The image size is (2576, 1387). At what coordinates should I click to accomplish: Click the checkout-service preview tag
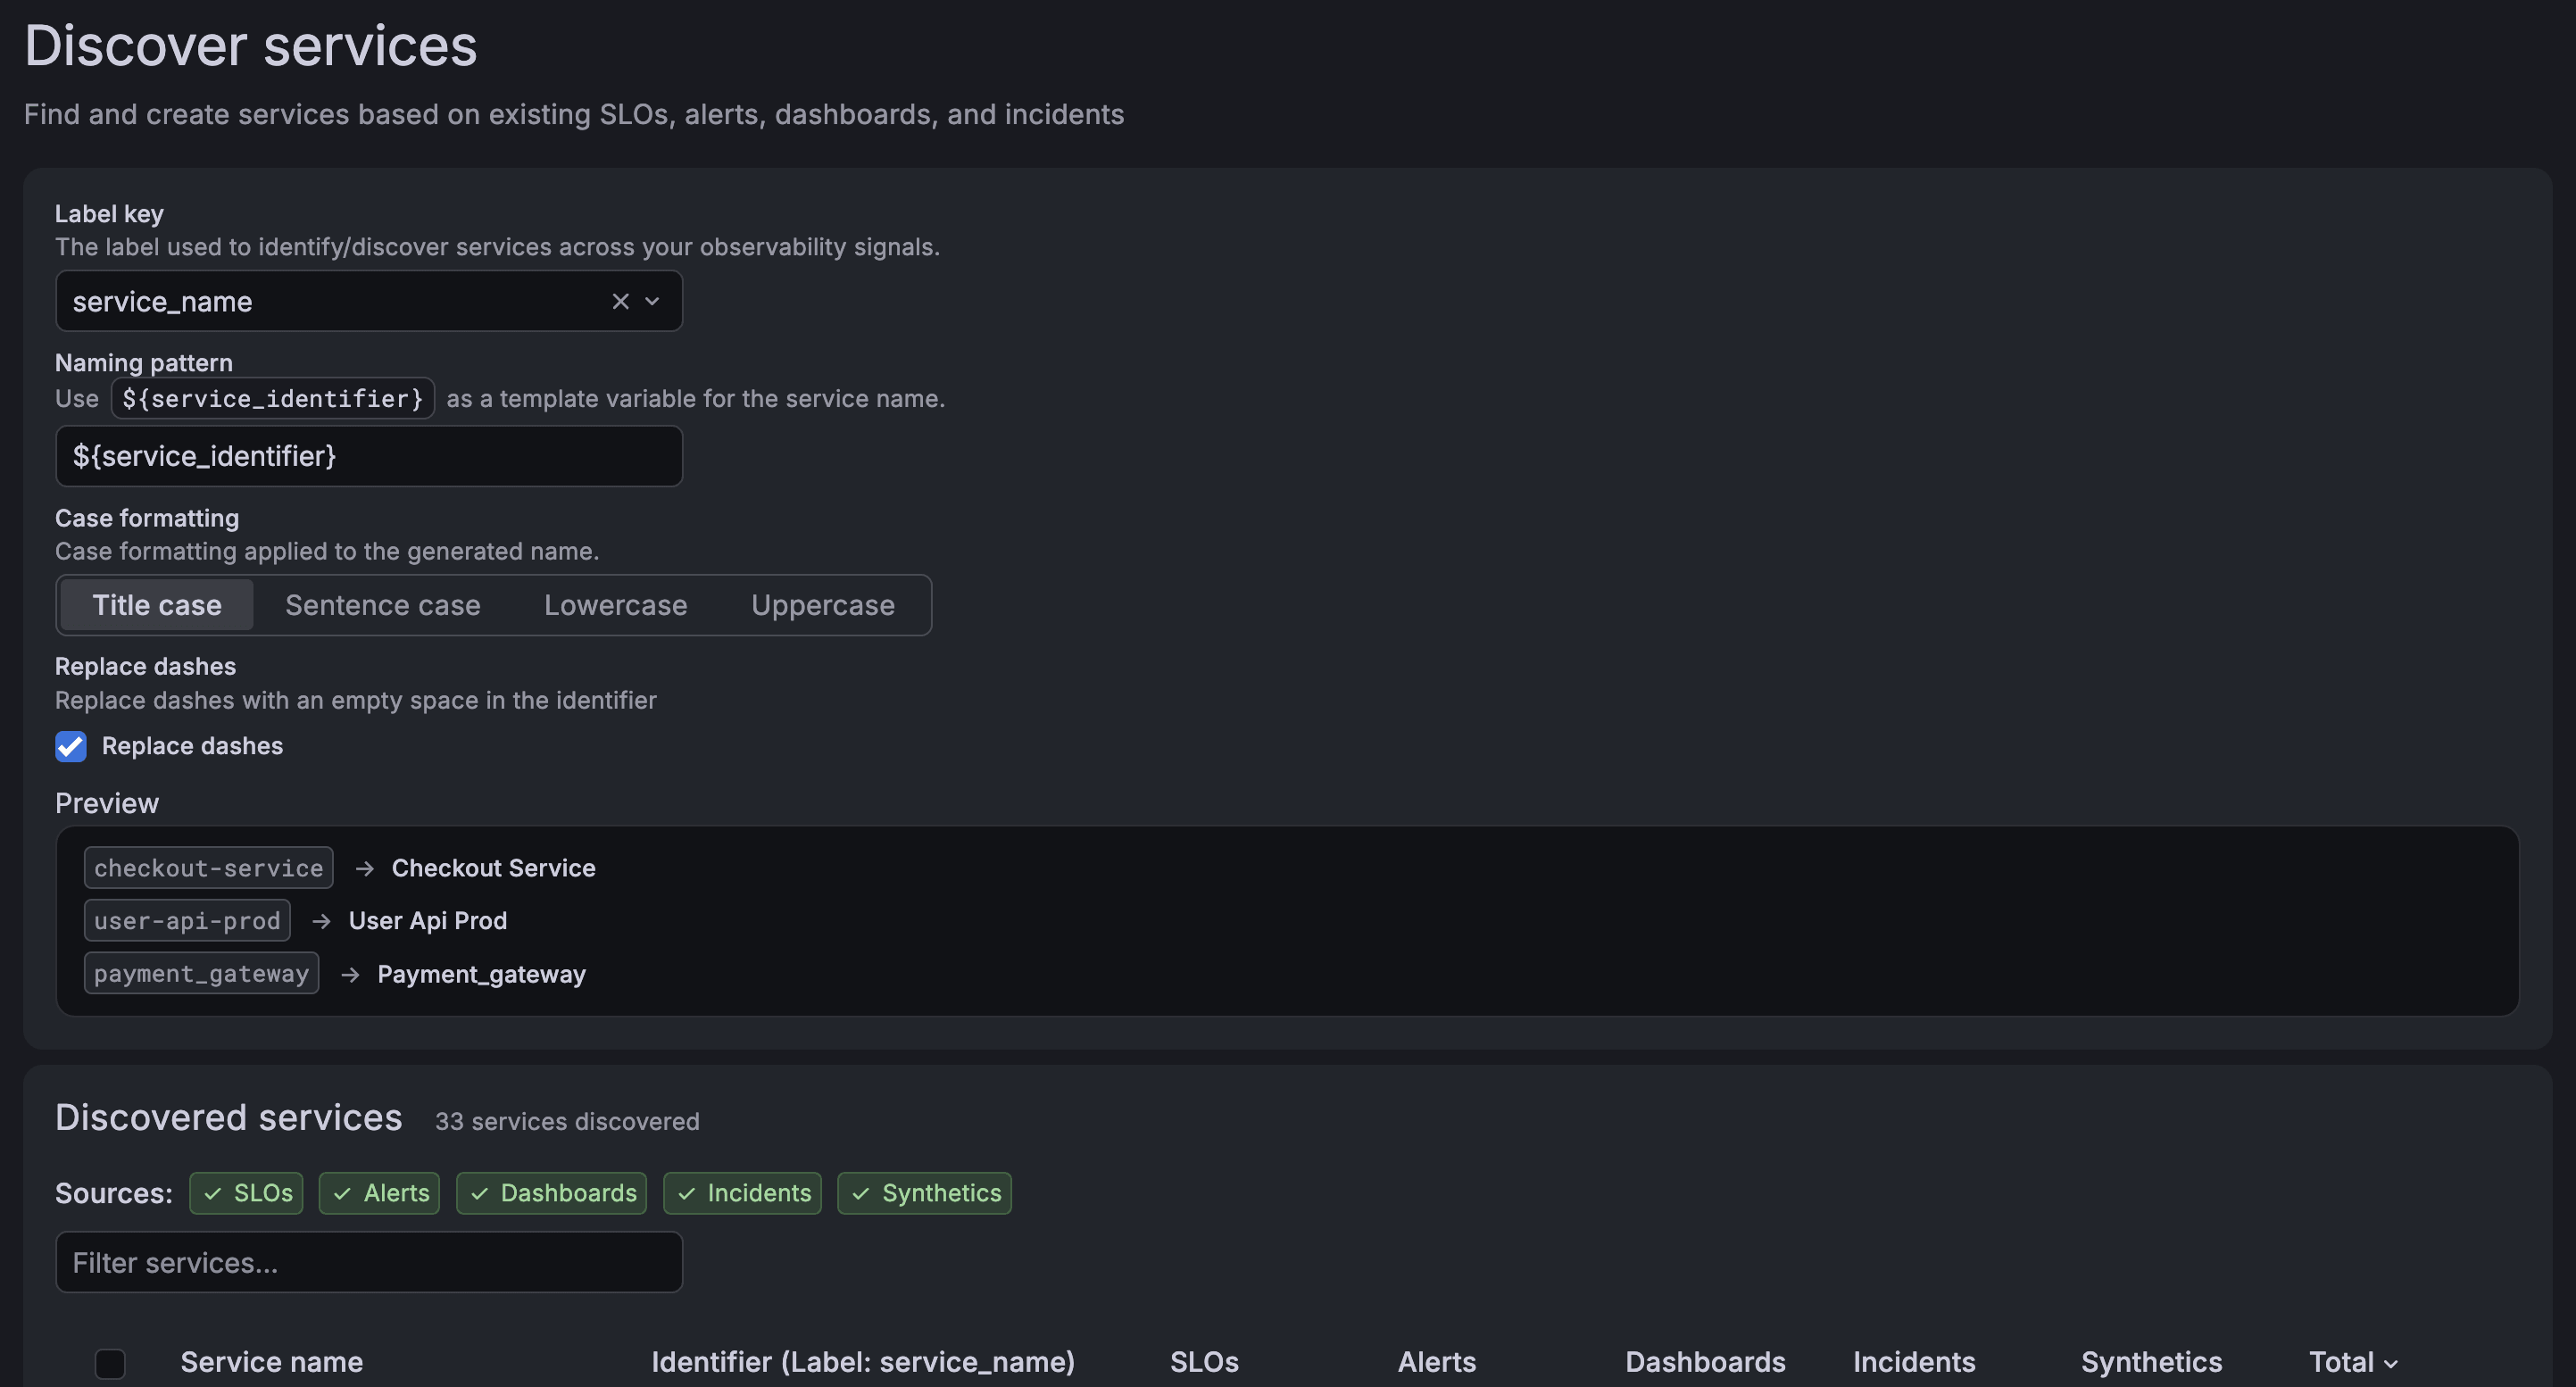tap(209, 868)
